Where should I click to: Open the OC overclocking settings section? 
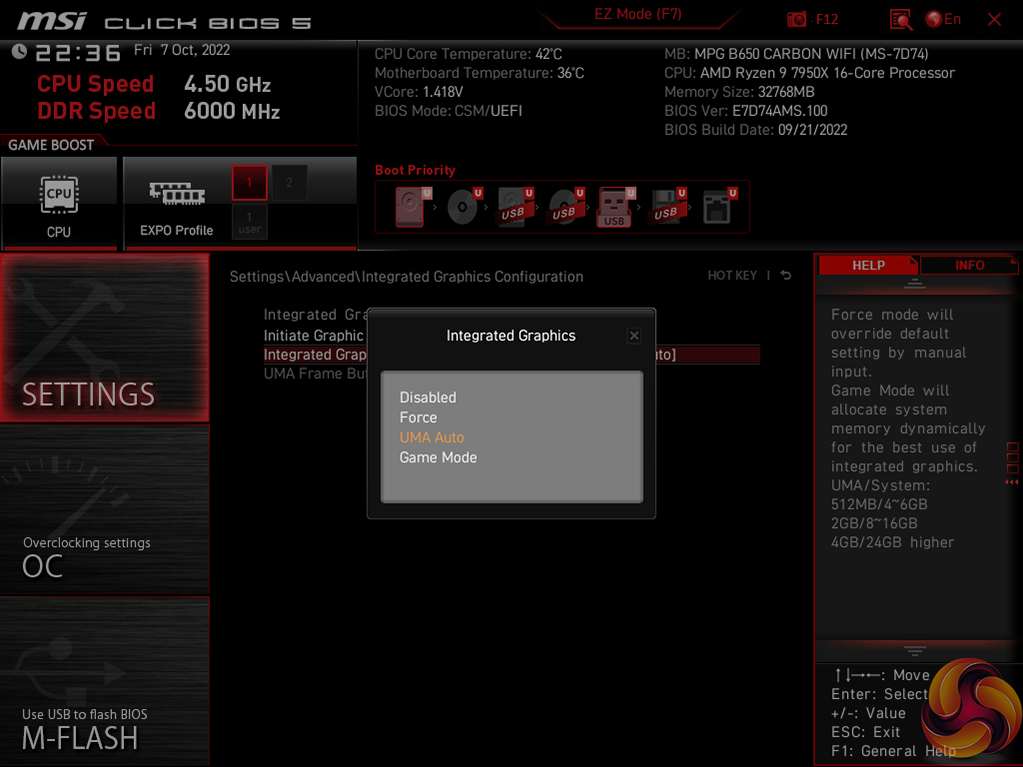coord(105,511)
